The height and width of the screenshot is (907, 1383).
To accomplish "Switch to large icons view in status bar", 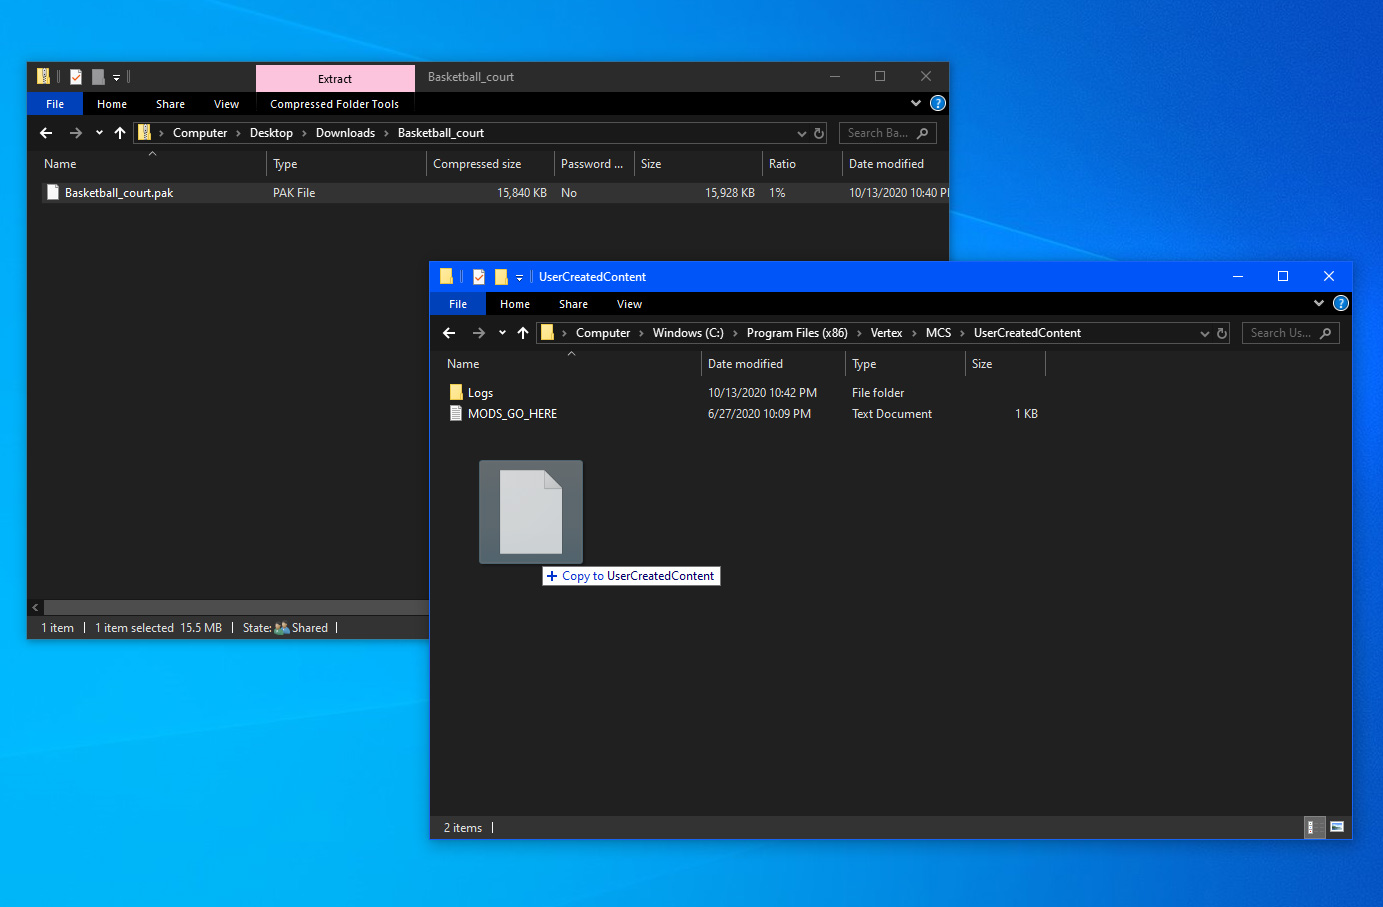I will 1337,827.
